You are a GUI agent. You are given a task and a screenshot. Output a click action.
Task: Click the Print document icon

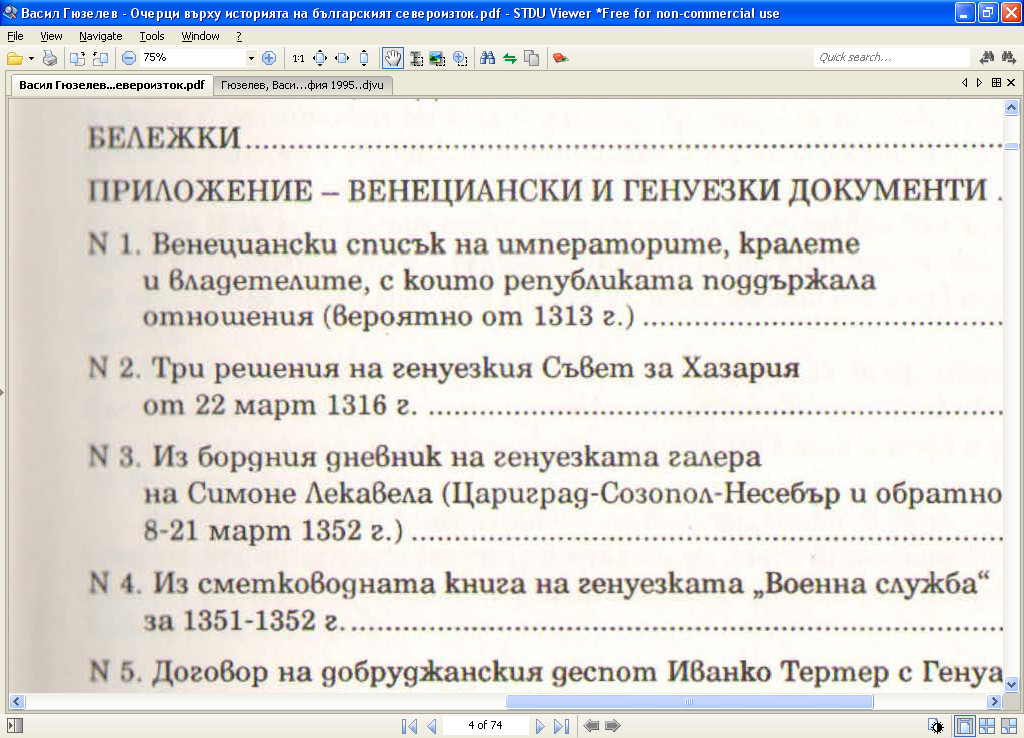(x=49, y=58)
